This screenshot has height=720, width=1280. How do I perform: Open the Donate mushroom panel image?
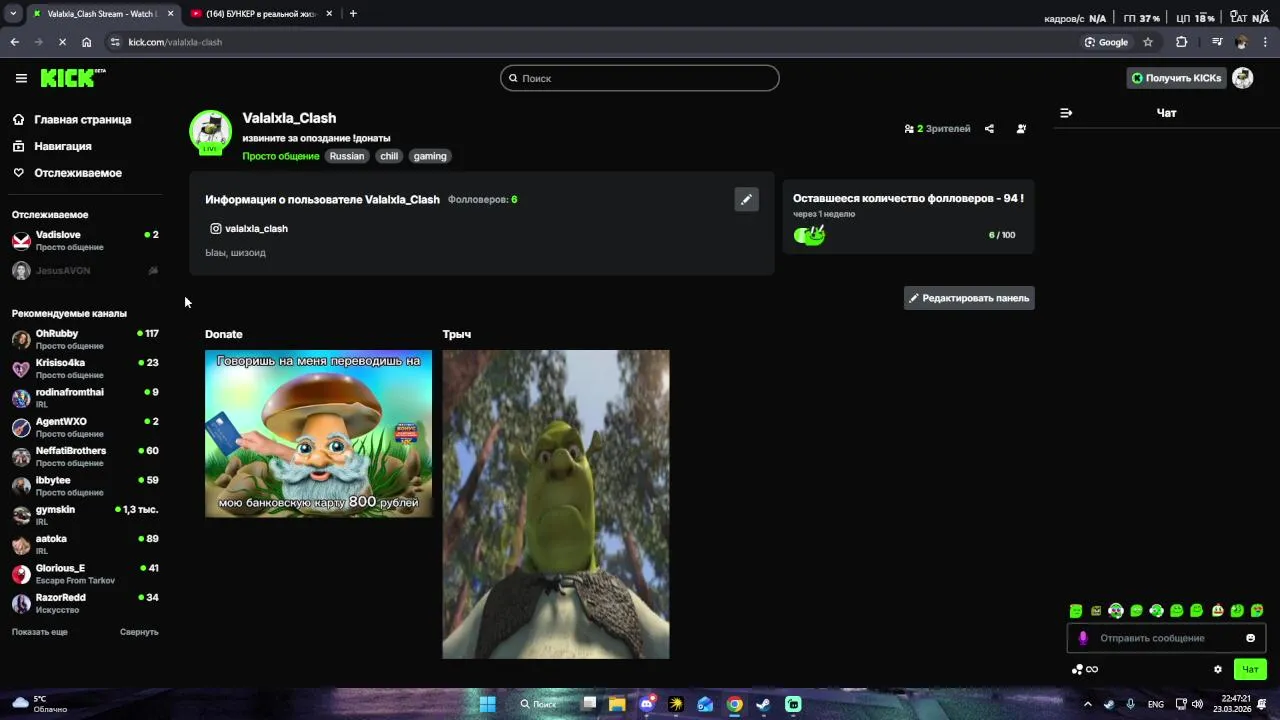click(x=318, y=434)
